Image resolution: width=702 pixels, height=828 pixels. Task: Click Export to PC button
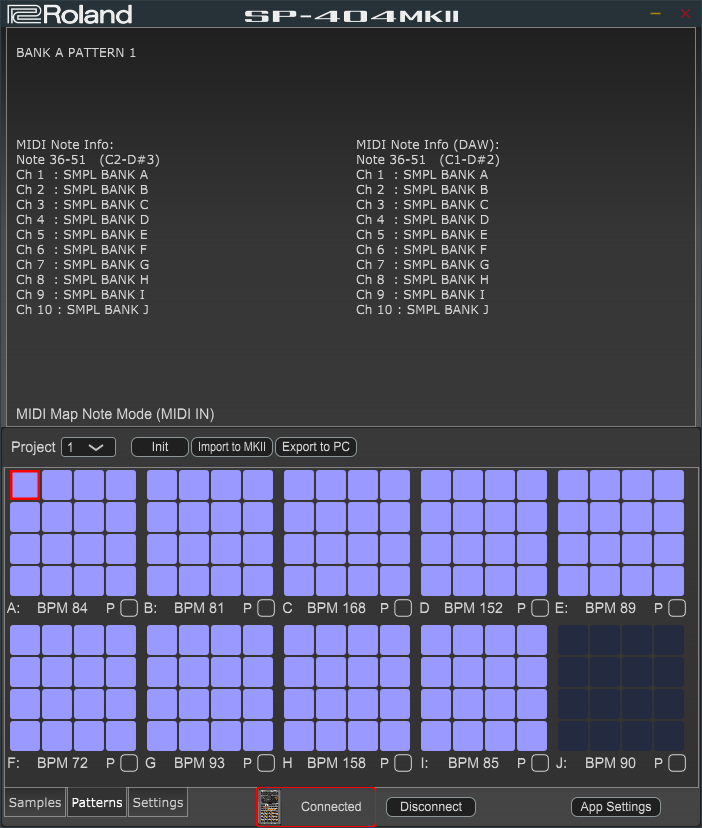click(316, 447)
